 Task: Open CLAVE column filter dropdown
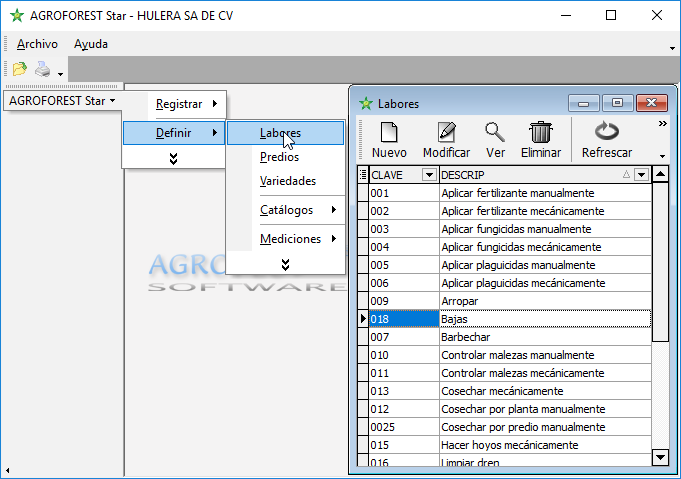(429, 175)
